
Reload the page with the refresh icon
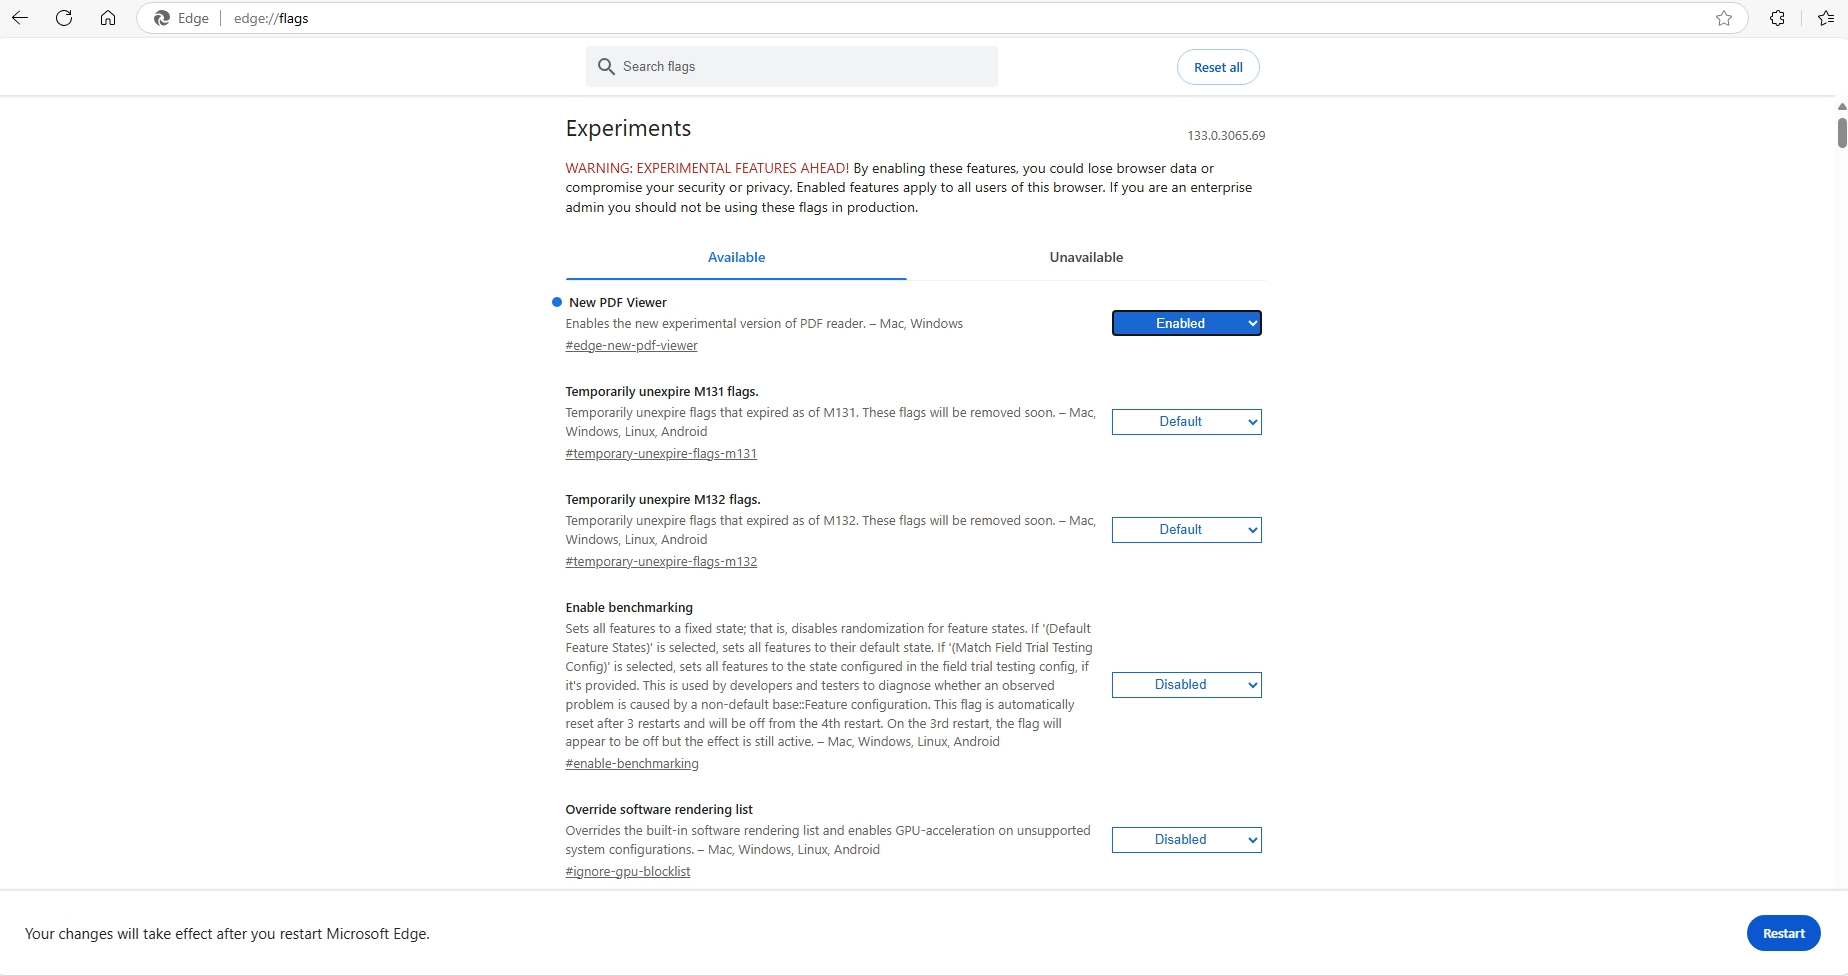tap(63, 18)
